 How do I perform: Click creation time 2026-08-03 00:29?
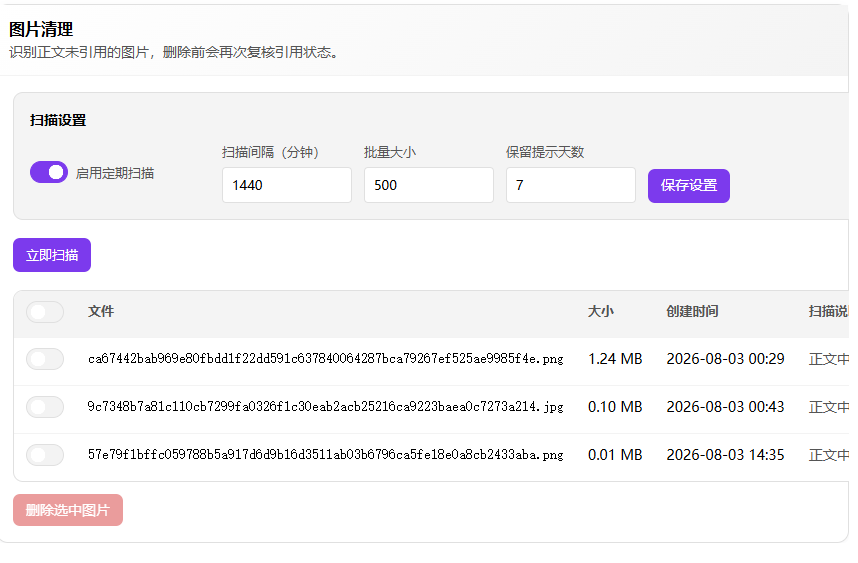[x=725, y=359]
